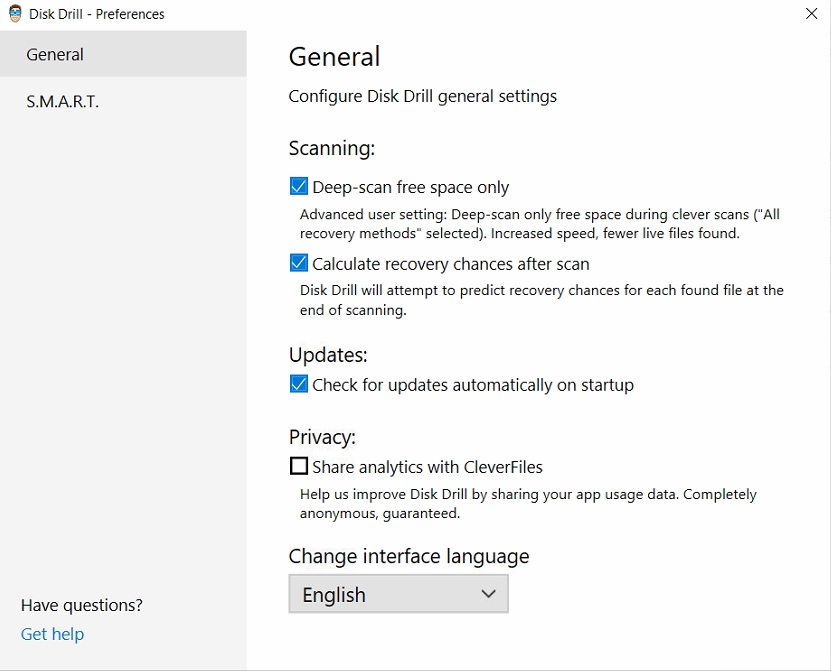Click 'Configure Disk Drill general settings' text

422,96
